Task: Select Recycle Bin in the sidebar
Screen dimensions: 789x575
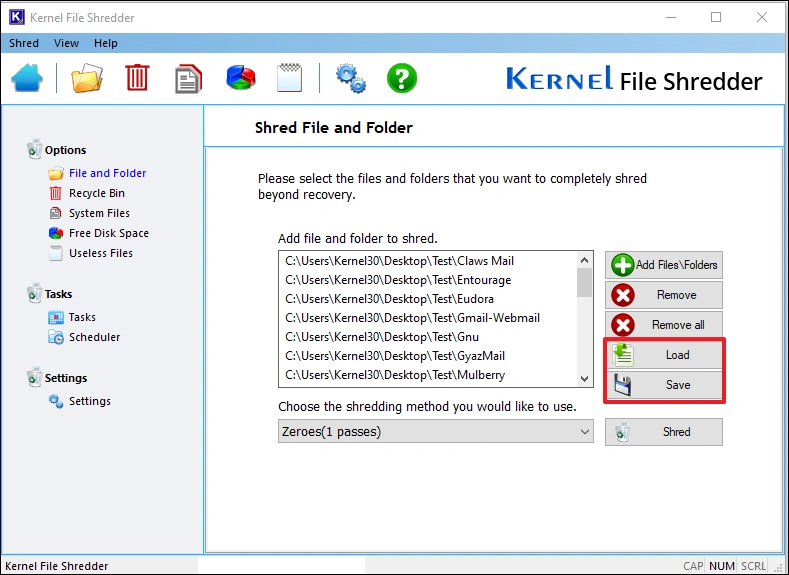Action: click(96, 193)
